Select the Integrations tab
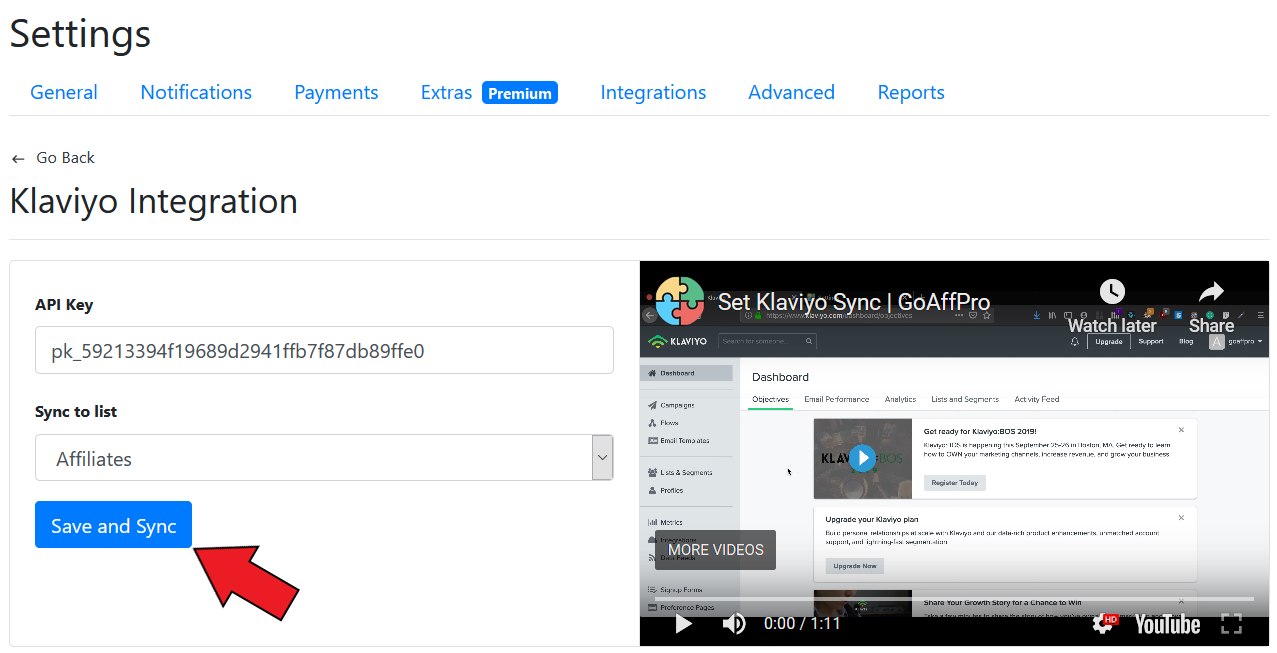1277x653 pixels. pyautogui.click(x=653, y=93)
